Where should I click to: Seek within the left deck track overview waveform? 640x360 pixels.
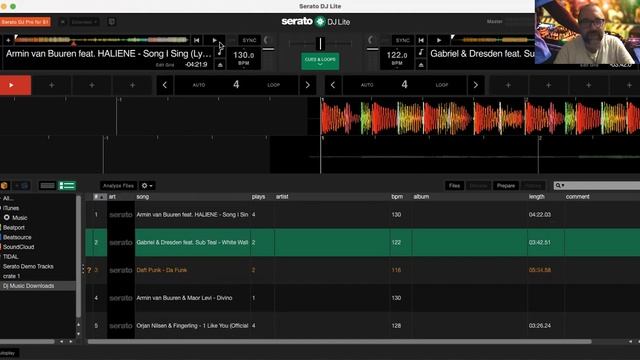(101, 40)
